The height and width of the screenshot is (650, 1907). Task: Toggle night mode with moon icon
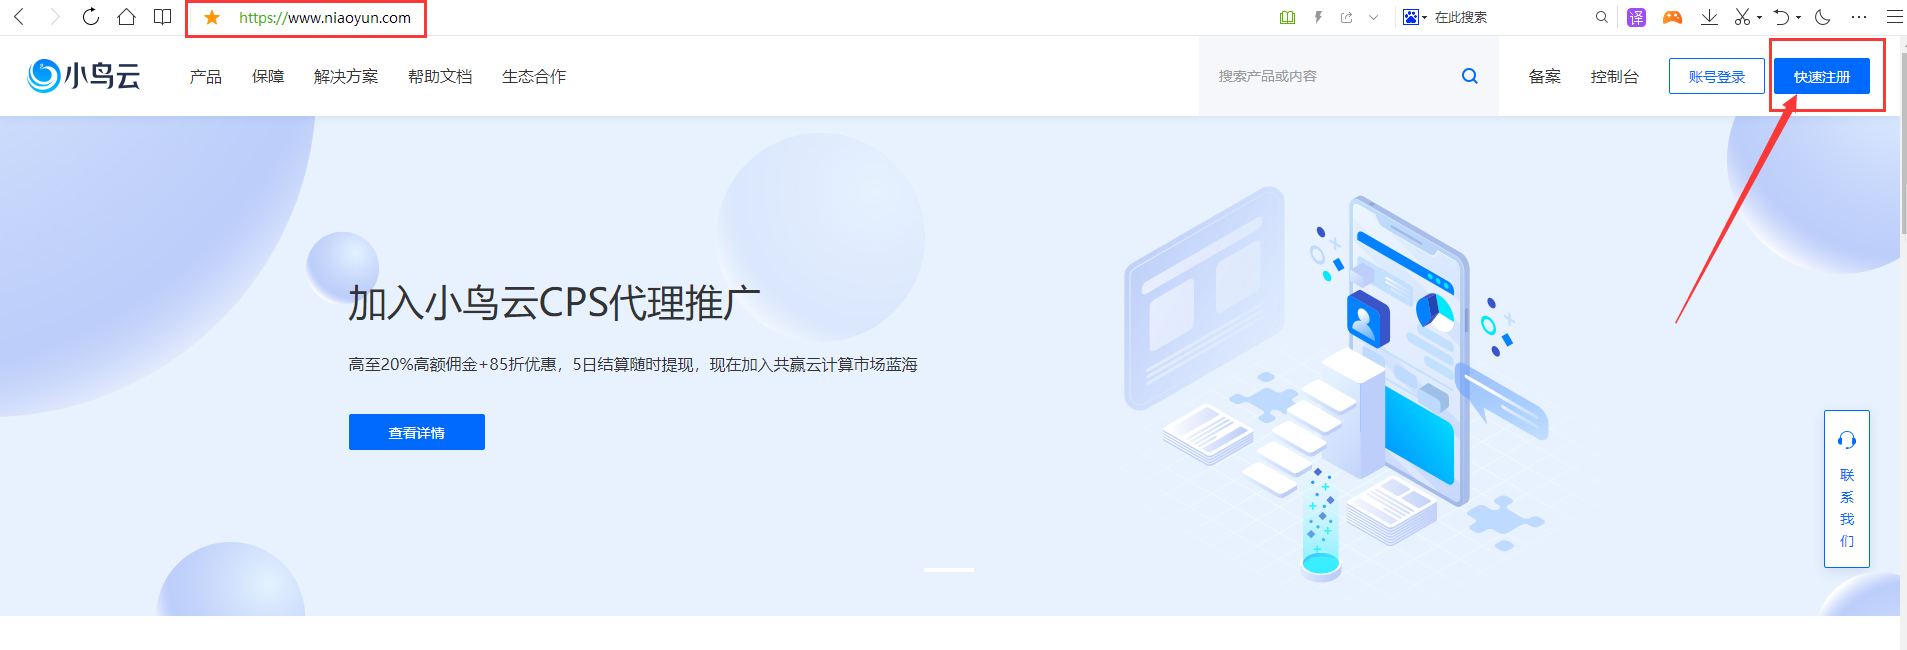coord(1823,17)
